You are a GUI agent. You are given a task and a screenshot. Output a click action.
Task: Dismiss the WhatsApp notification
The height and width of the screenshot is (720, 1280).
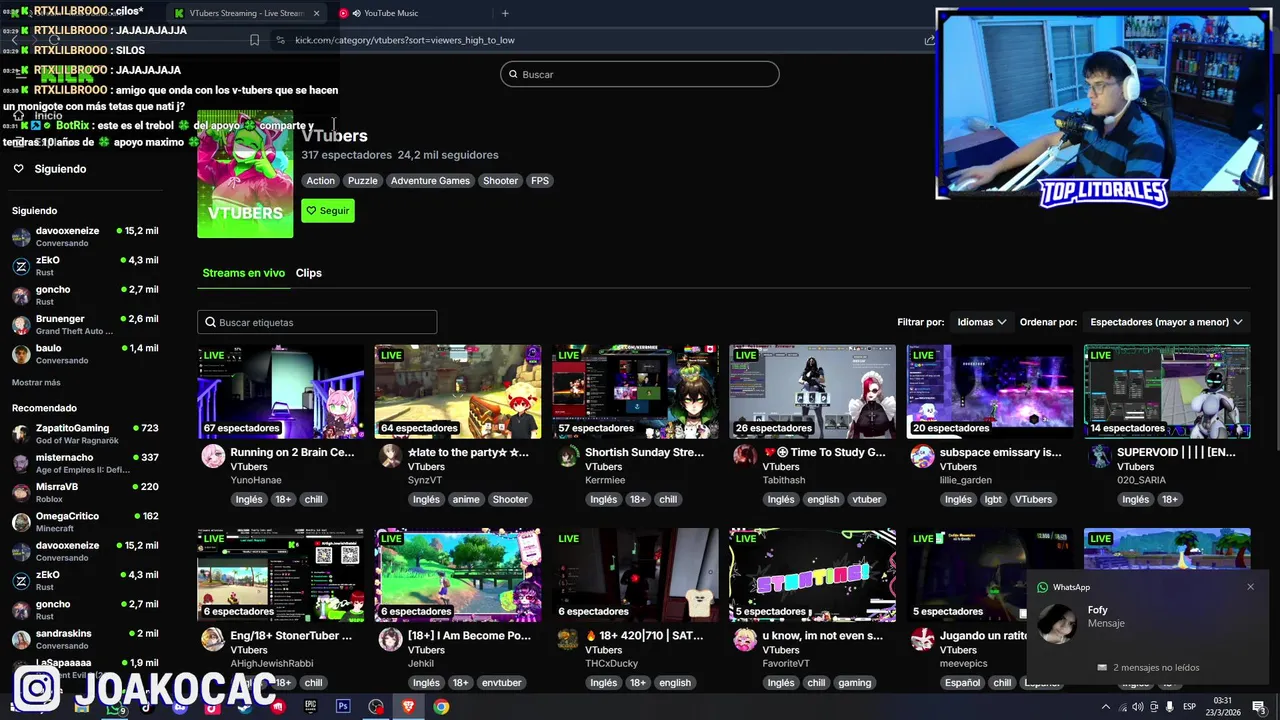pos(1250,587)
